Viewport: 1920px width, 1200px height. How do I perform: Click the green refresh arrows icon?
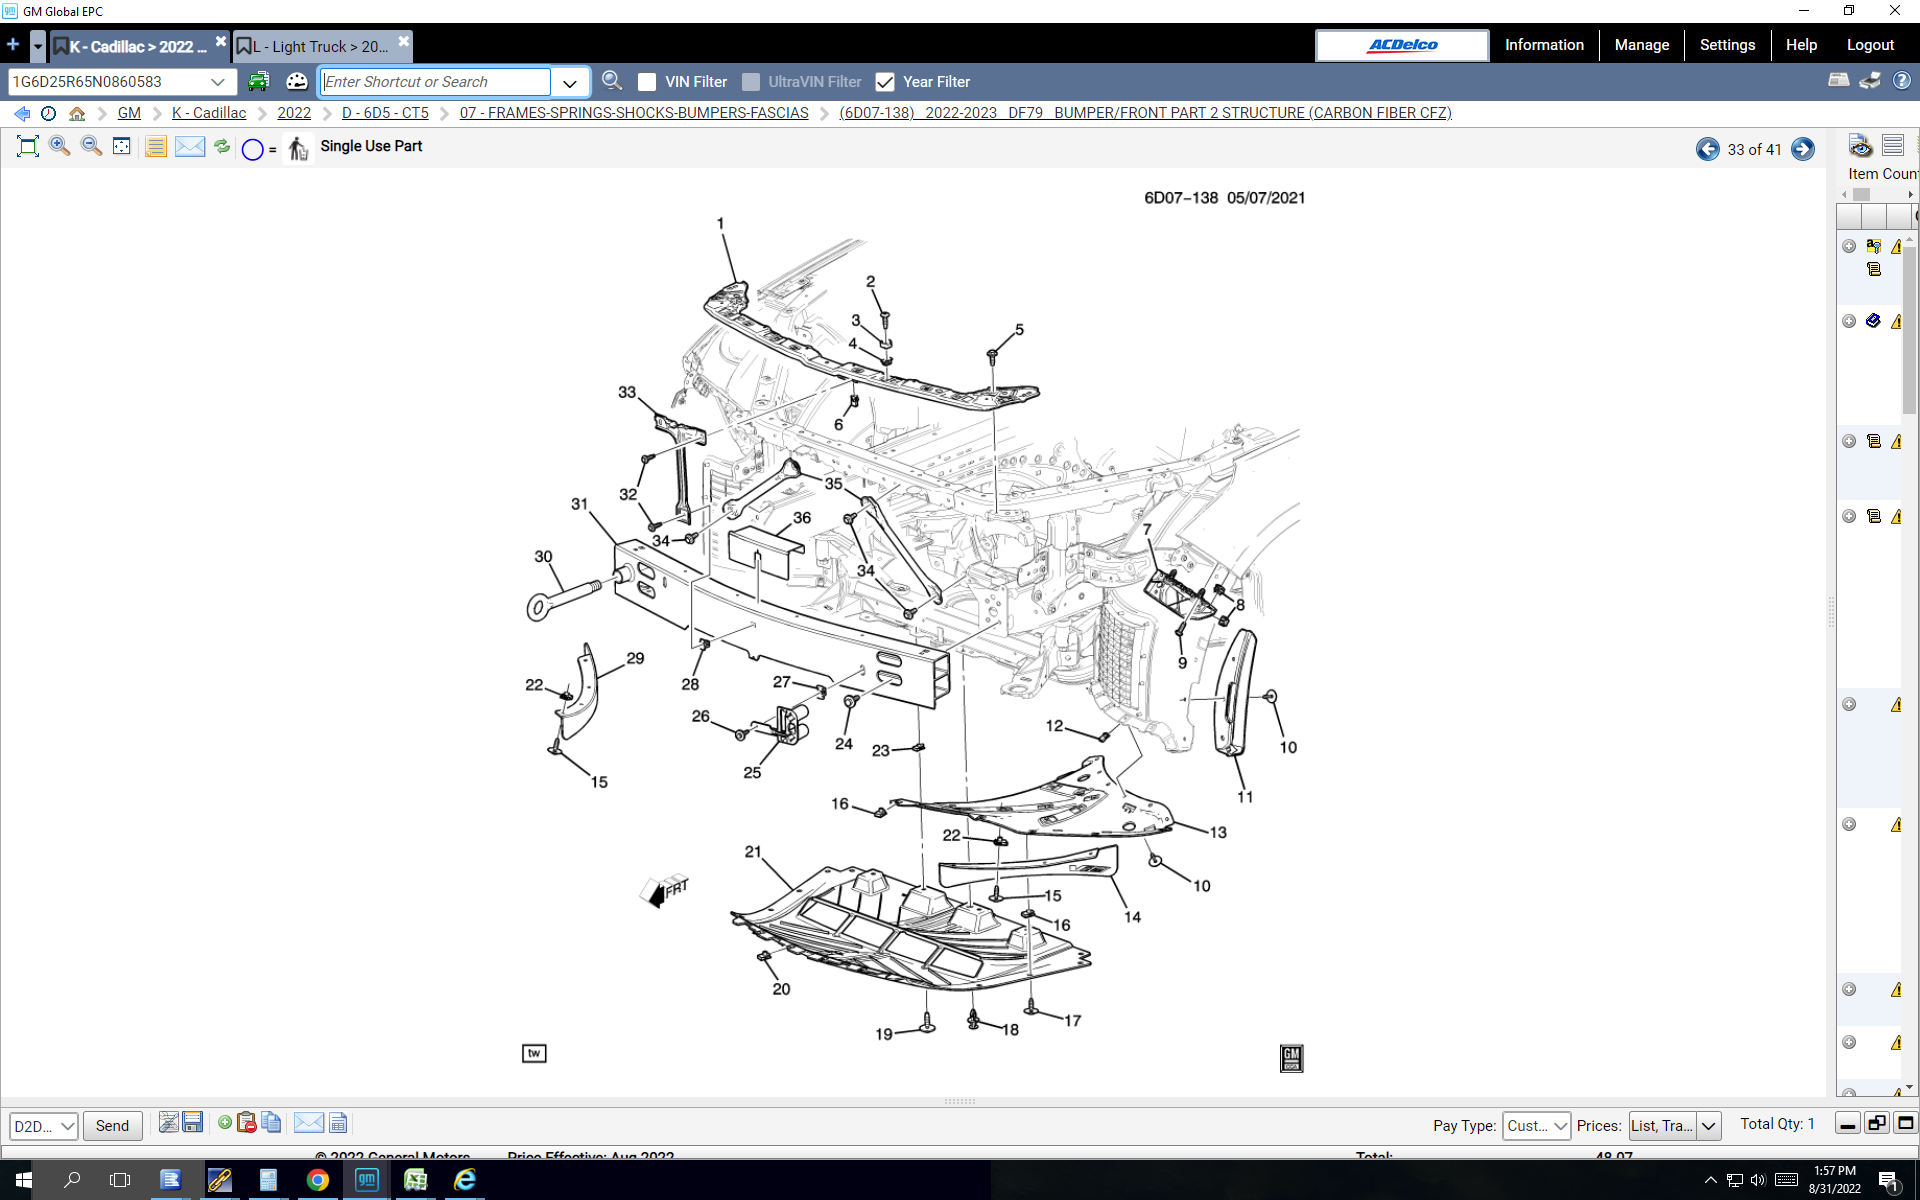(x=222, y=147)
